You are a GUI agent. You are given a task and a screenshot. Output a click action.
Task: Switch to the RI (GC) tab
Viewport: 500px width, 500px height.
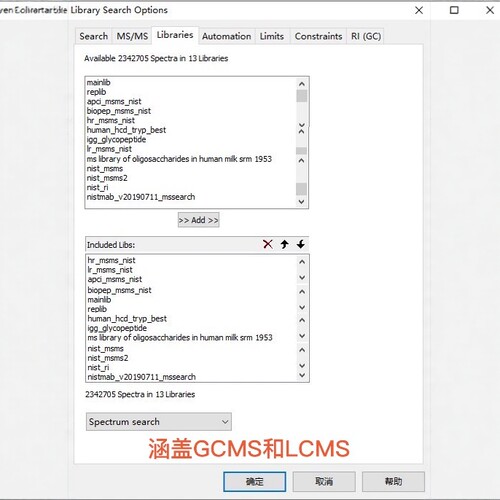tap(366, 36)
